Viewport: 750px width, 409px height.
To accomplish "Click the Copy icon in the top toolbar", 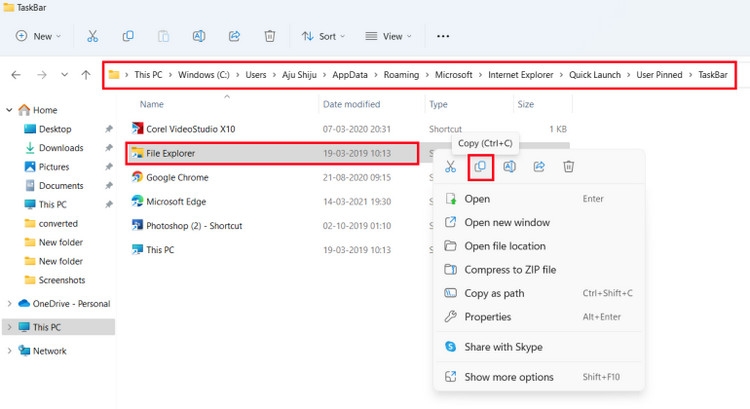I will pyautogui.click(x=128, y=36).
